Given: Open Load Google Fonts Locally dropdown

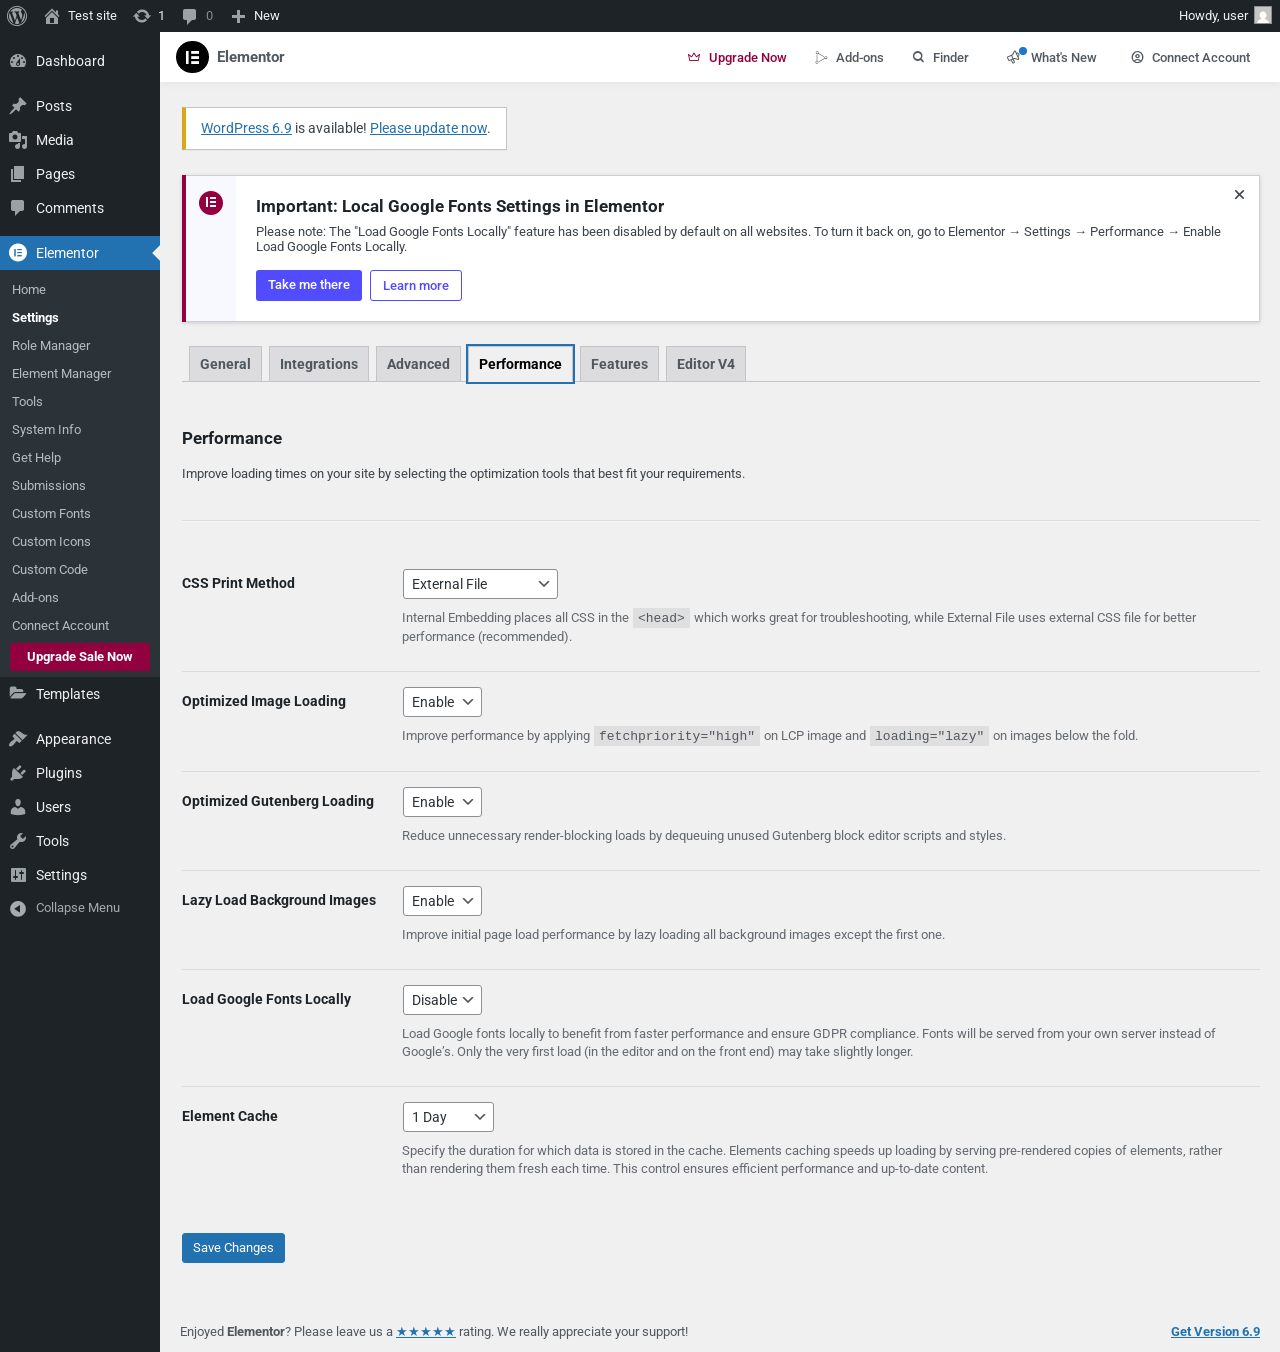Looking at the screenshot, I should 442,1000.
